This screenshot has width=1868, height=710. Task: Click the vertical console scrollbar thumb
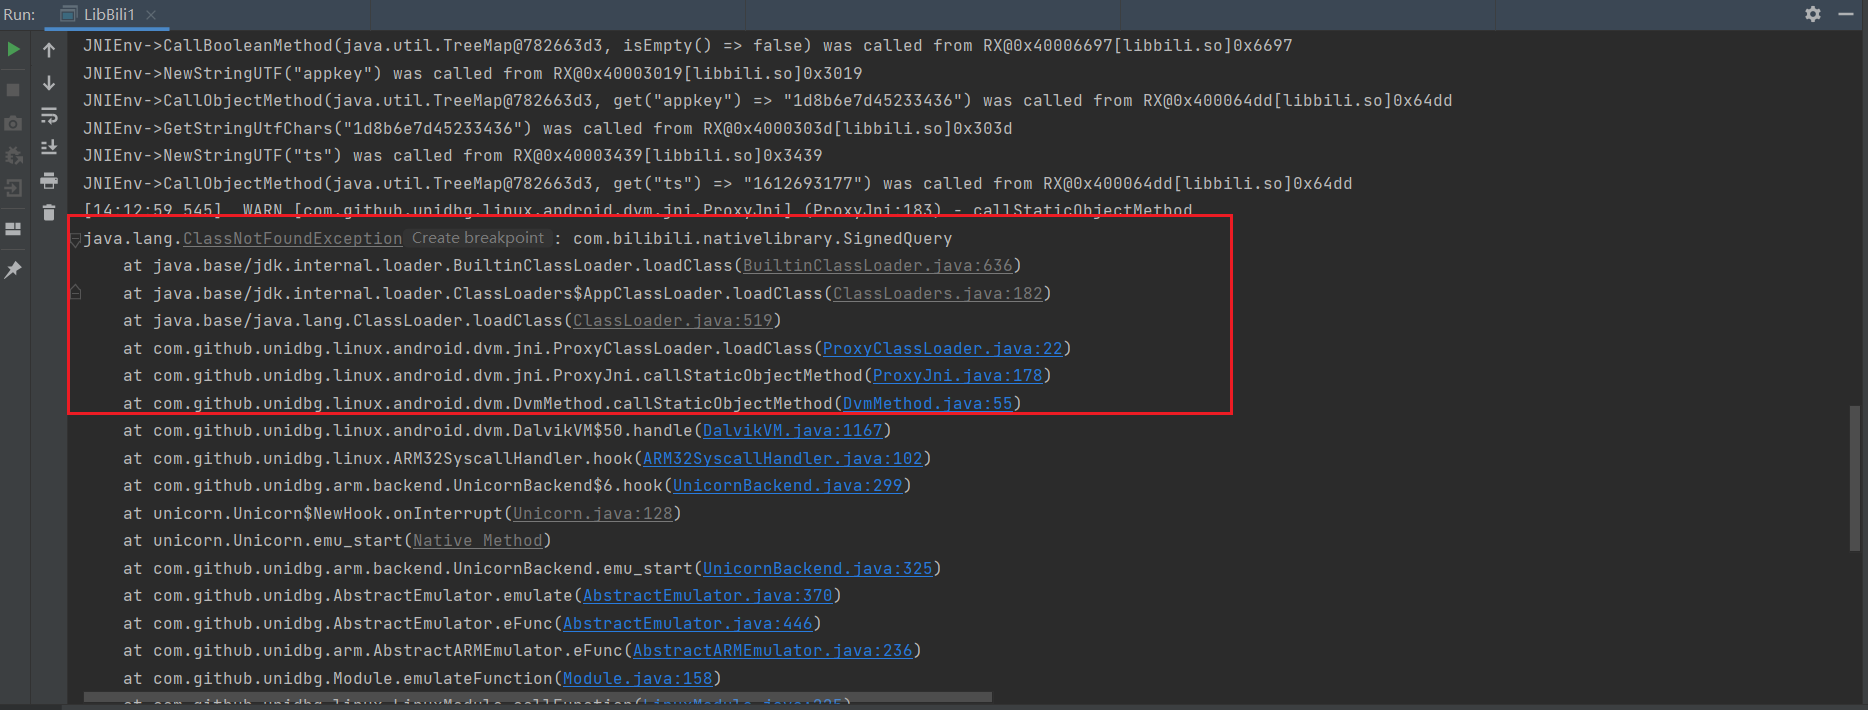(x=1855, y=478)
